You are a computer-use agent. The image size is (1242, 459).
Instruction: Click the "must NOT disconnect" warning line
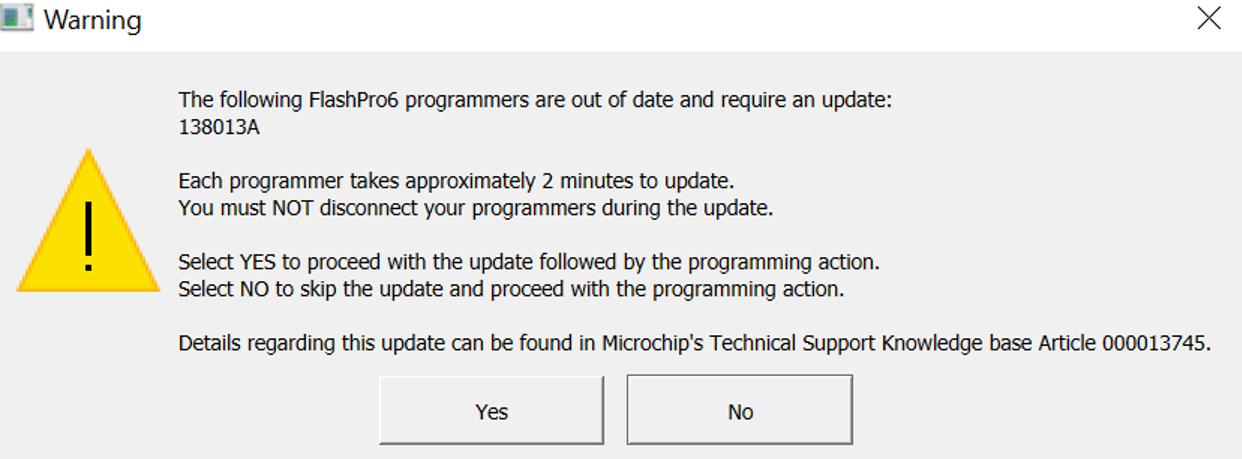475,209
